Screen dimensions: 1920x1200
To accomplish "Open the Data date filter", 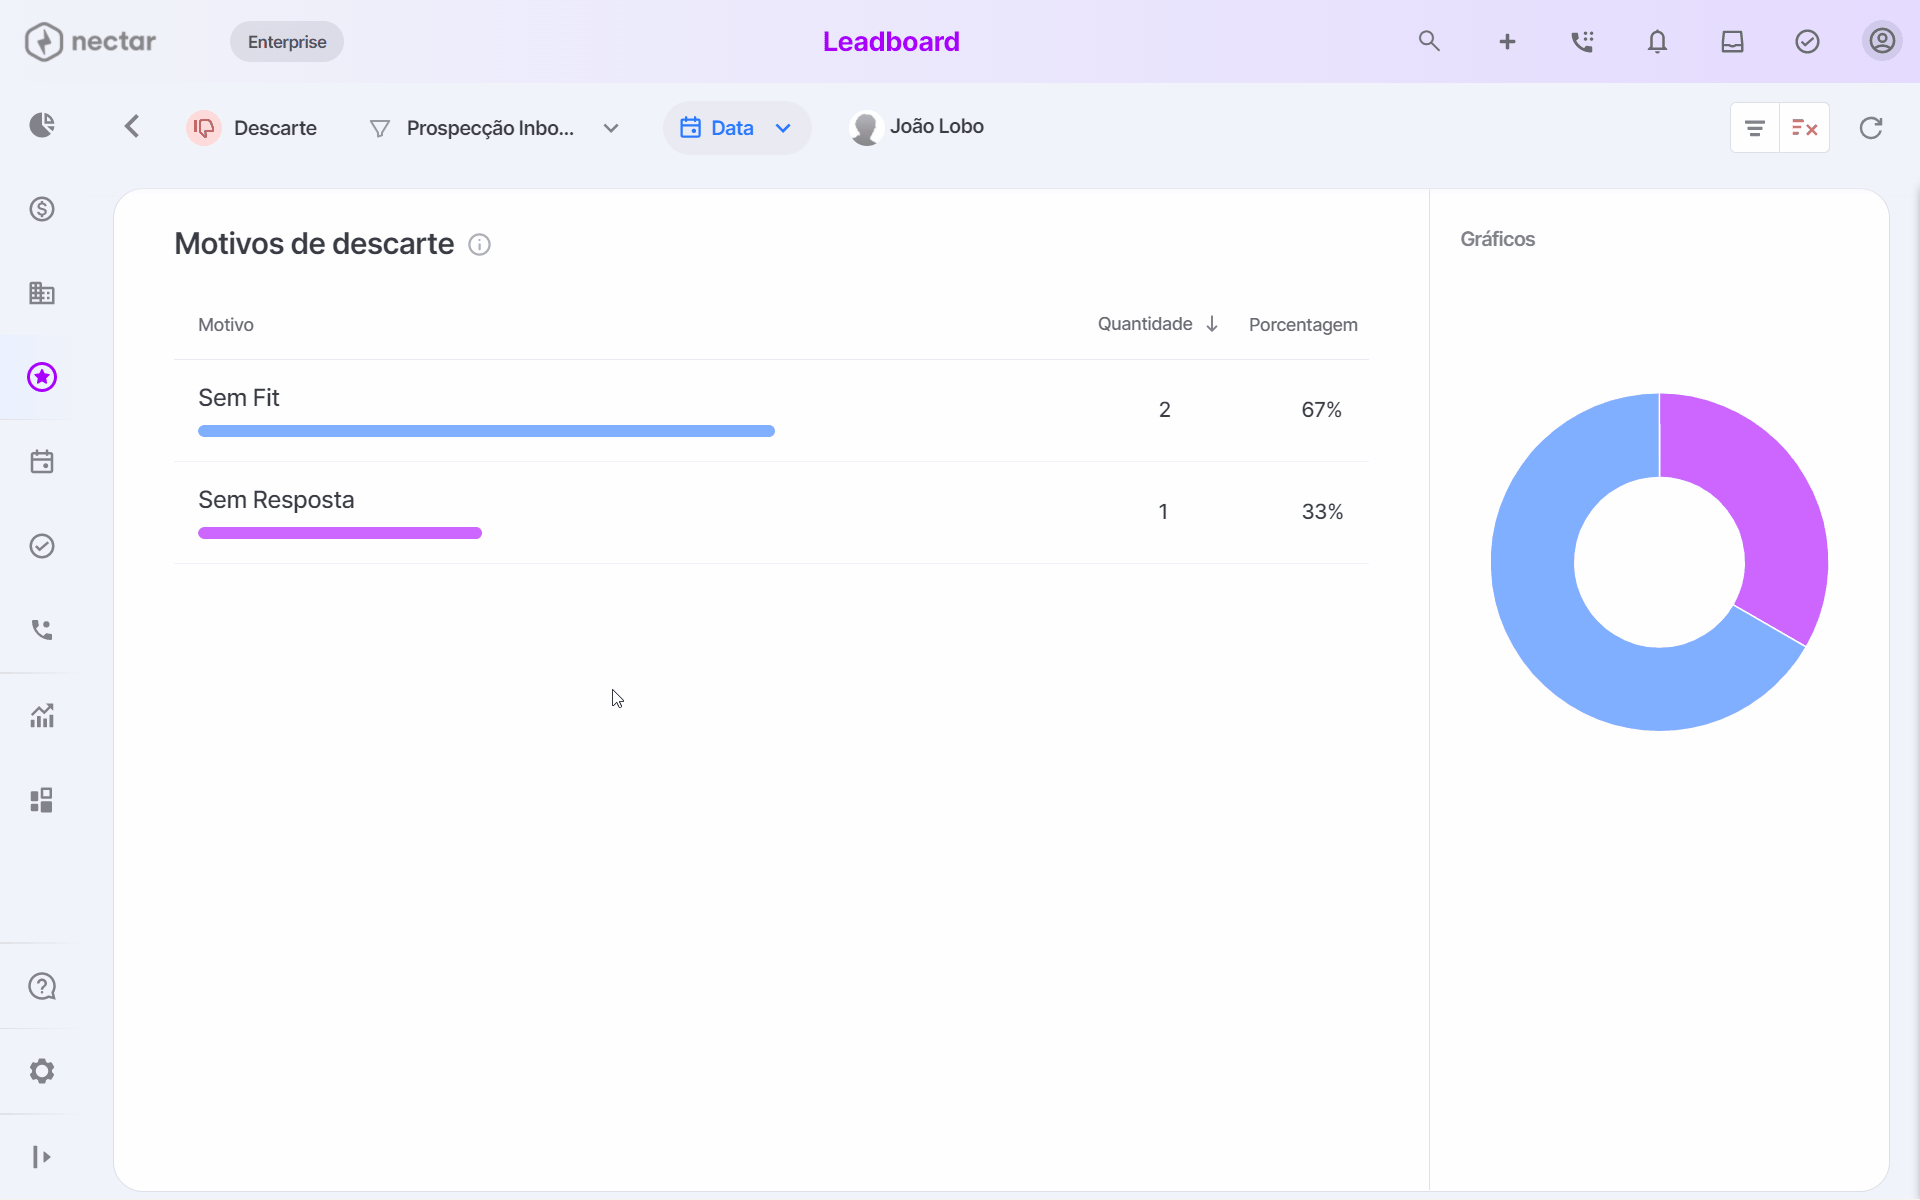I will [736, 128].
